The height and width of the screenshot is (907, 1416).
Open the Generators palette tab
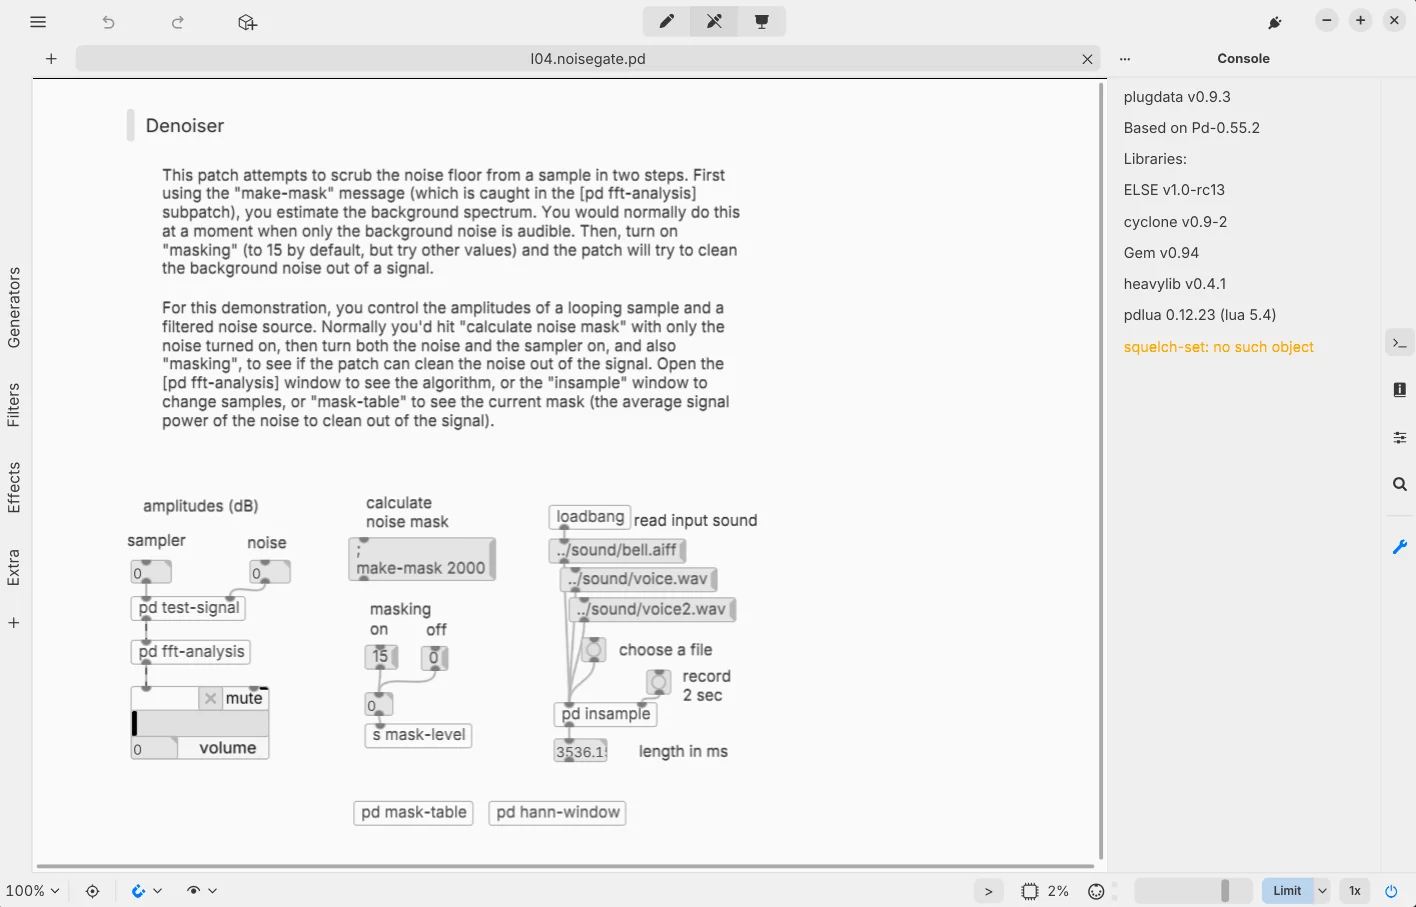click(14, 307)
